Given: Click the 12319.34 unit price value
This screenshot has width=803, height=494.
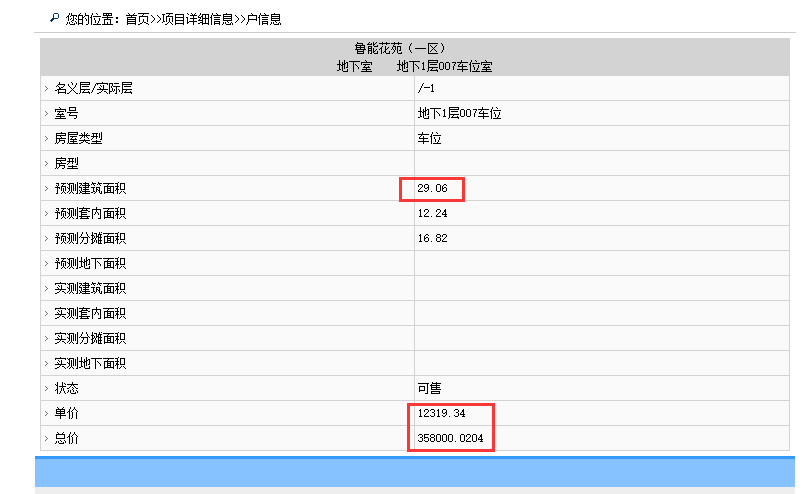Looking at the screenshot, I should pos(441,413).
